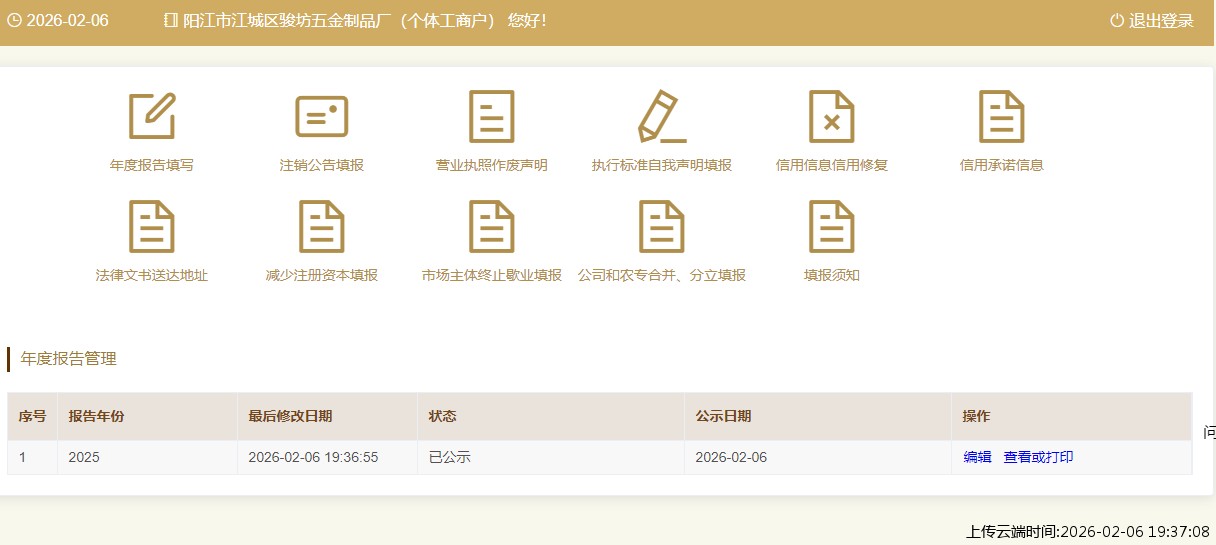Open the 注销公告填报 card icon
Image resolution: width=1216 pixels, height=545 pixels.
(322, 116)
